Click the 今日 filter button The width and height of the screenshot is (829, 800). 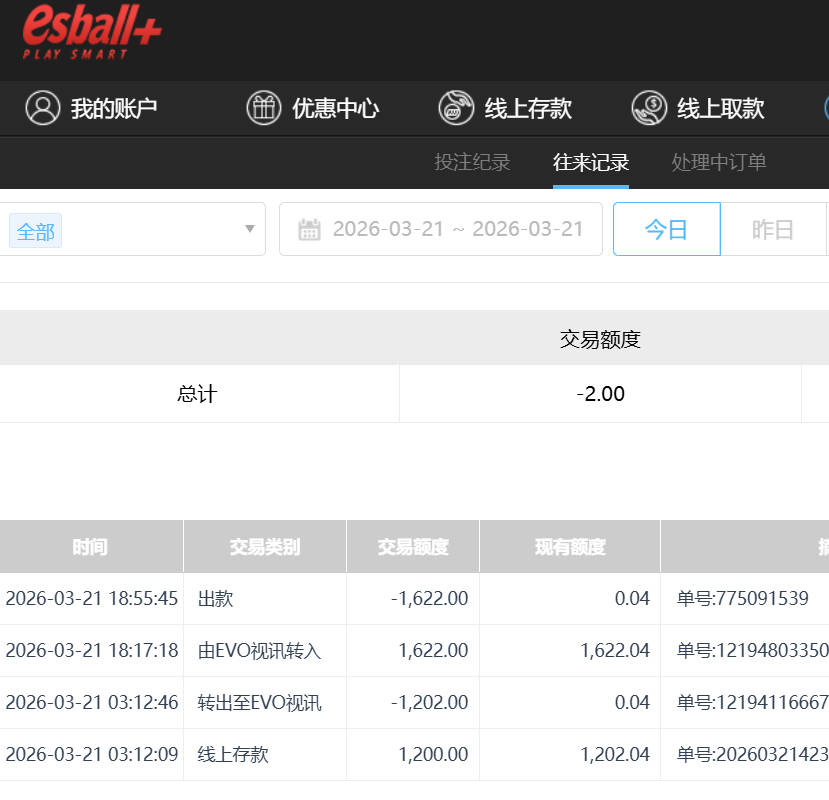(x=666, y=229)
